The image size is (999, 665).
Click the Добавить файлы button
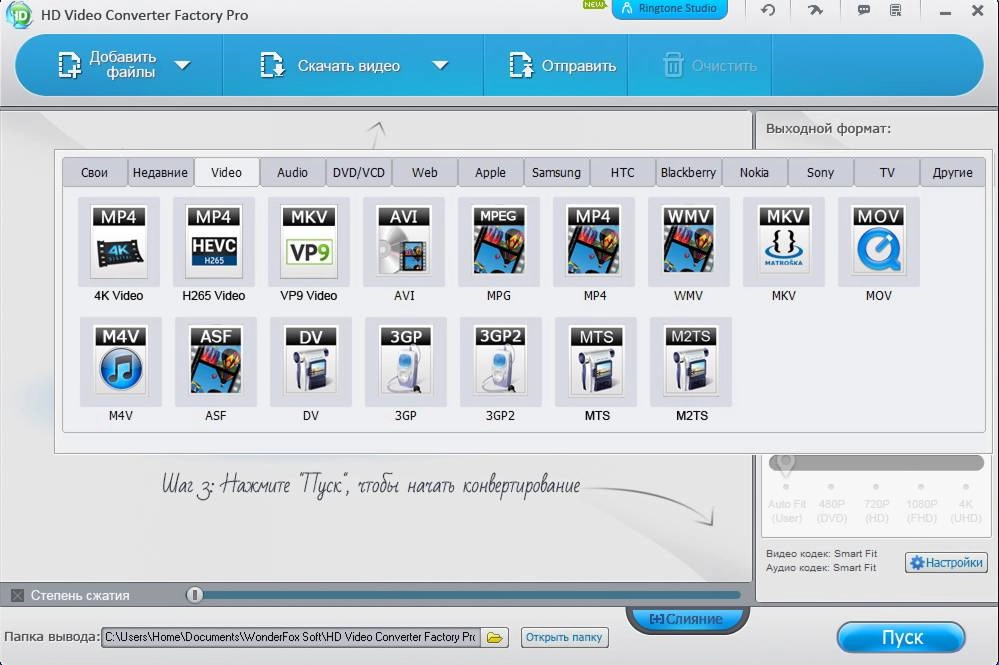pos(107,65)
